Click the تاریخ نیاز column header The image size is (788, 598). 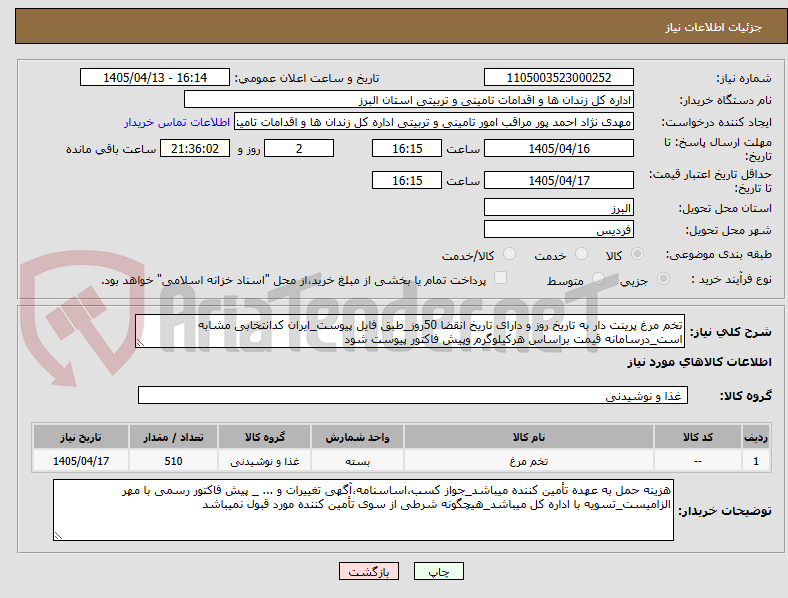coord(81,437)
